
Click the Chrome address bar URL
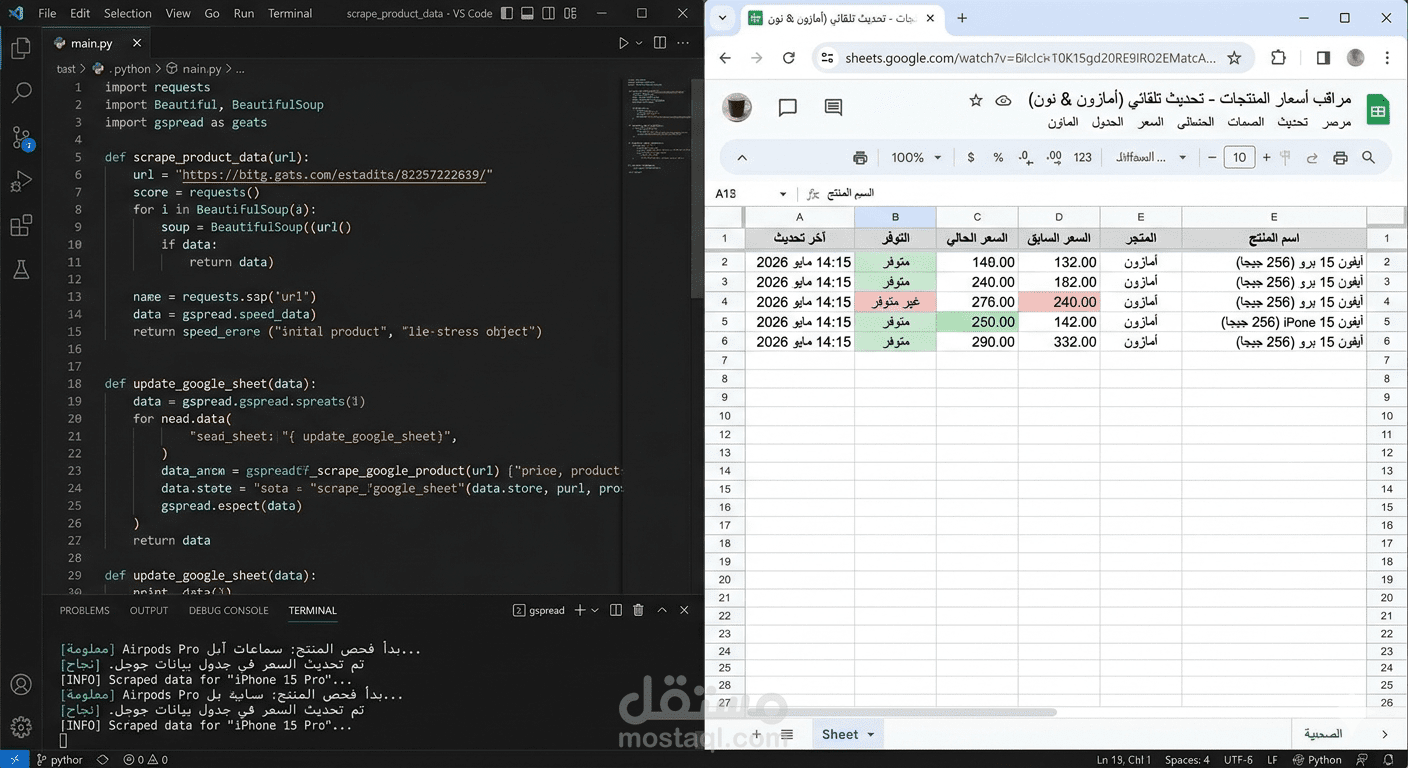pos(1030,58)
